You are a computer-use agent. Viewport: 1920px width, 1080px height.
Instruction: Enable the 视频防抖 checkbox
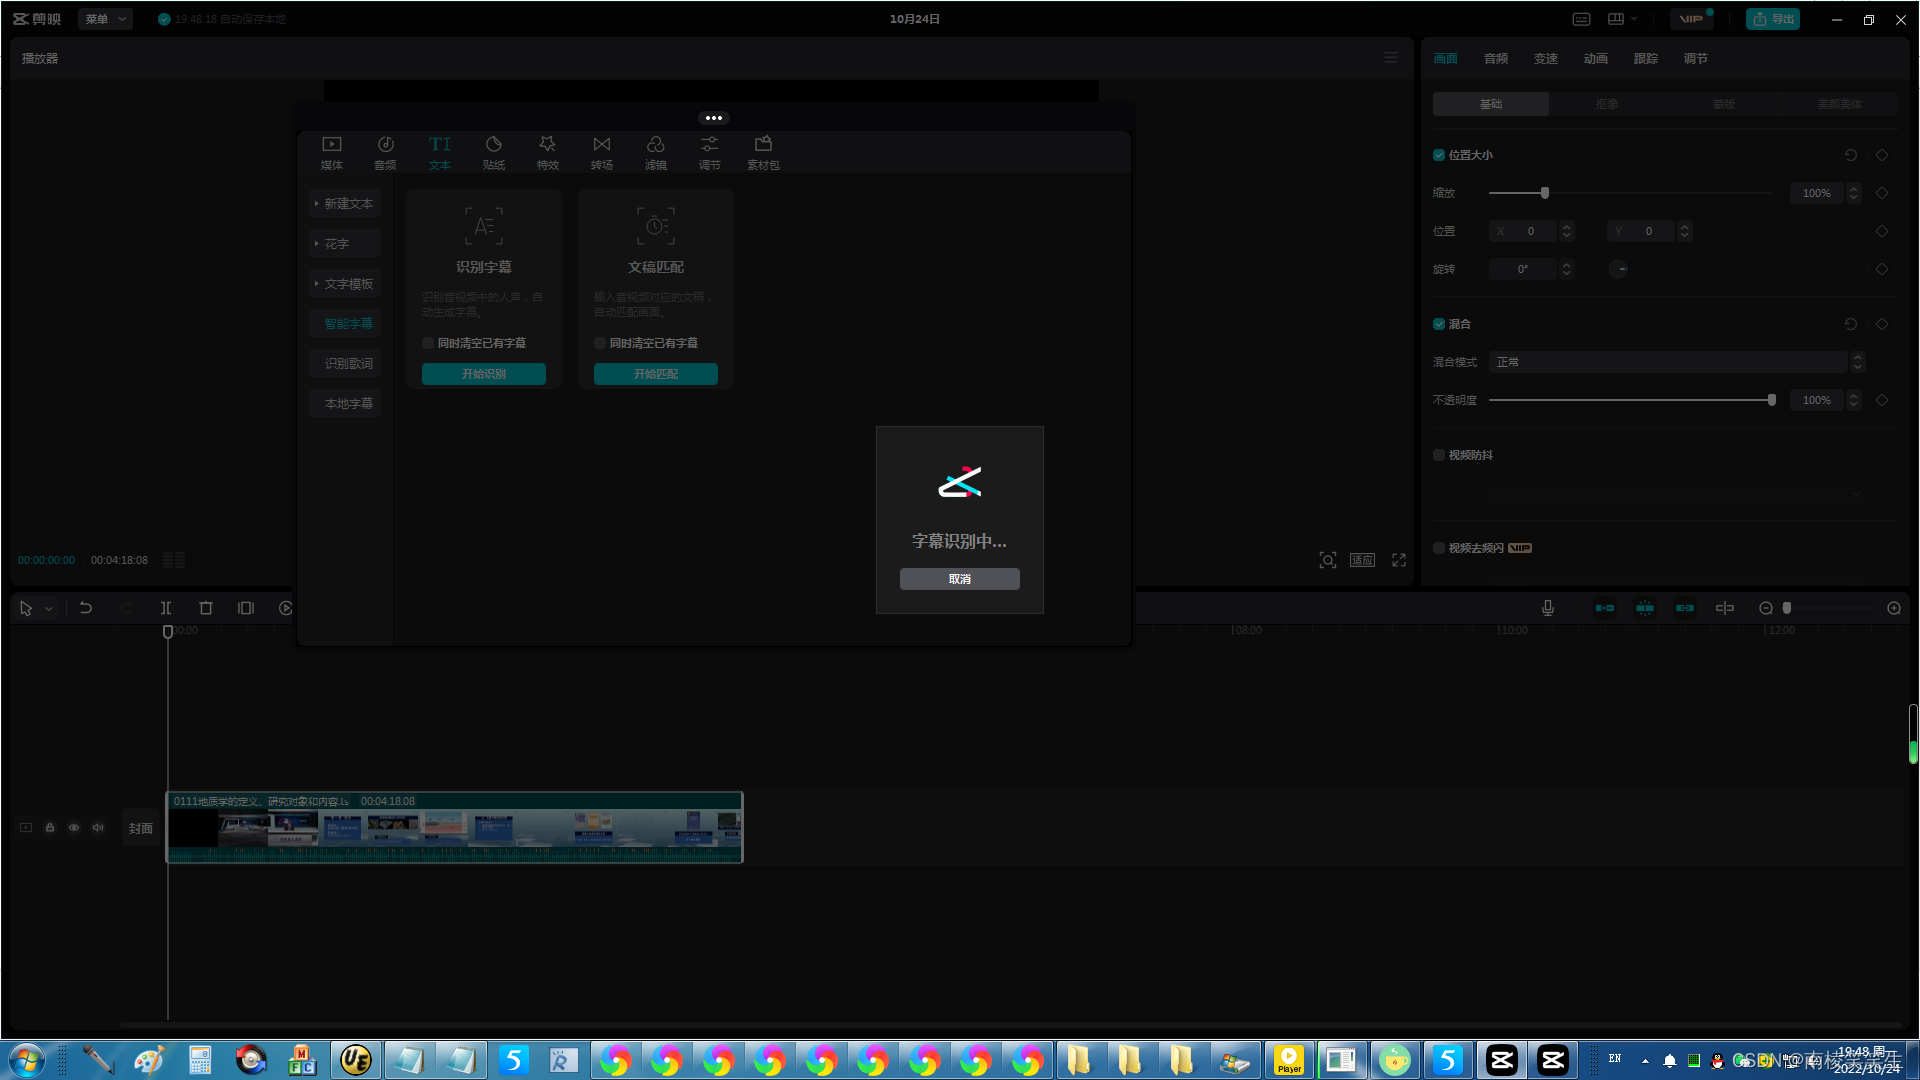(x=1439, y=455)
